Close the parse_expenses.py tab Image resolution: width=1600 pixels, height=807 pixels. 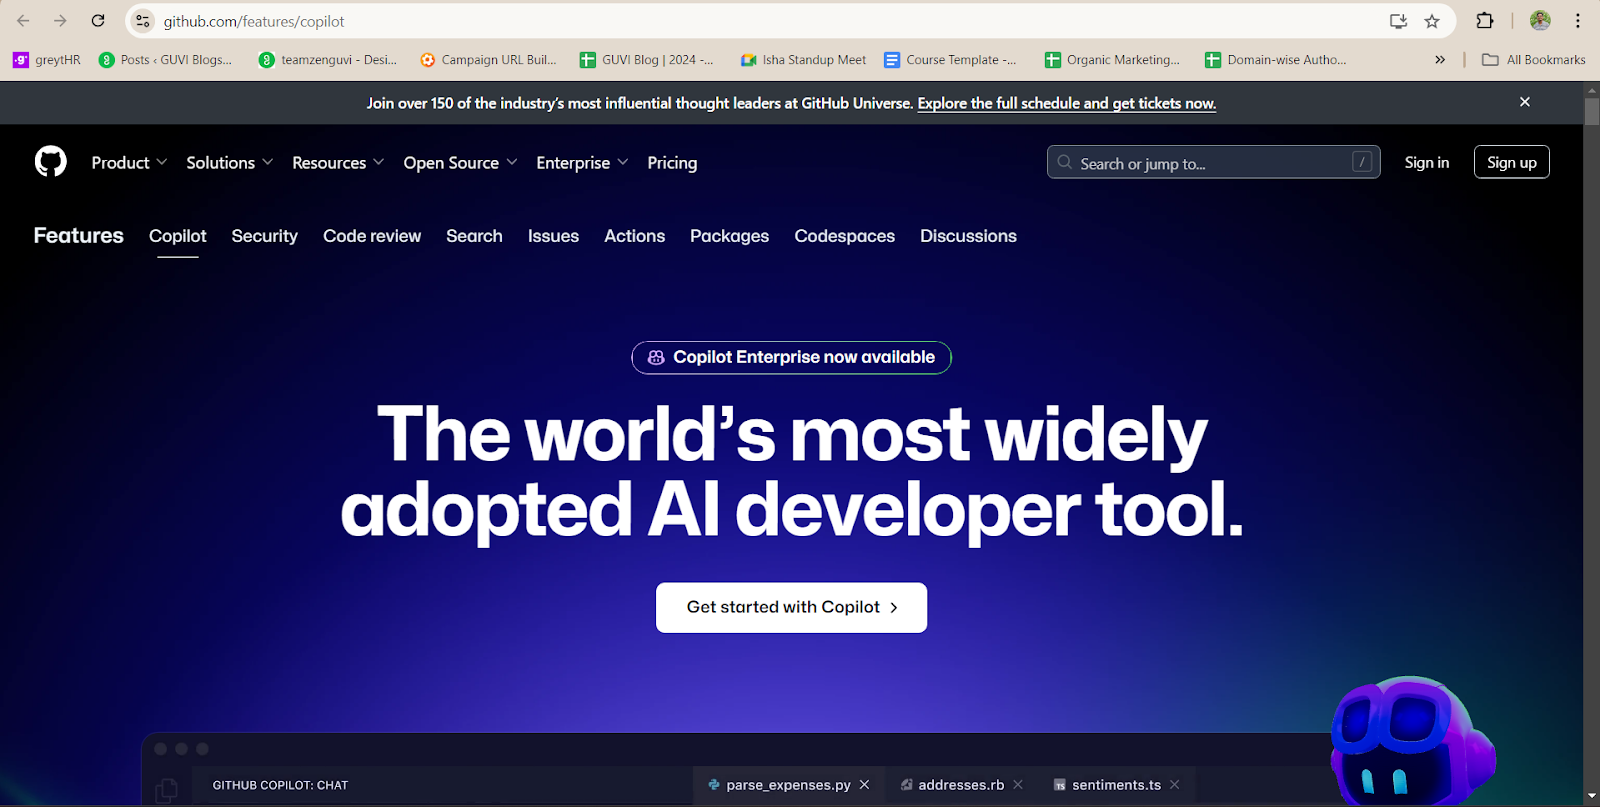pyautogui.click(x=865, y=785)
